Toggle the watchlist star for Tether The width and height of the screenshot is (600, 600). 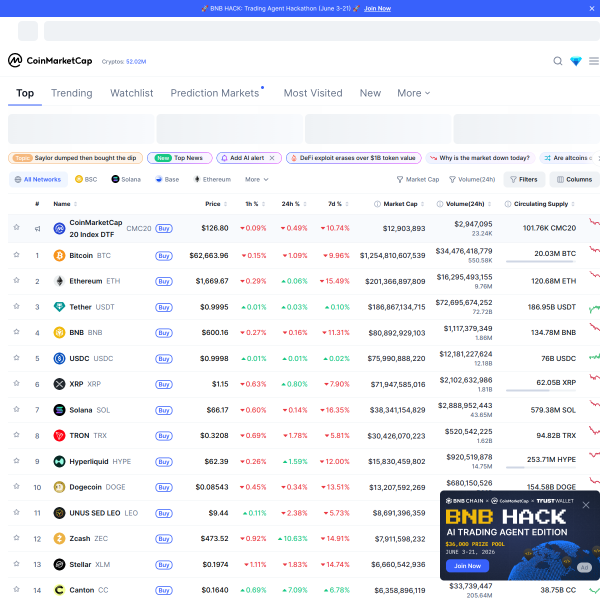click(x=16, y=306)
